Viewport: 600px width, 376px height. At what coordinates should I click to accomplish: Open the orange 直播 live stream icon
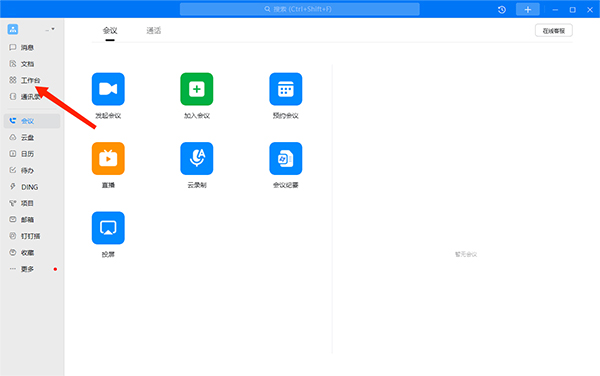(108, 158)
